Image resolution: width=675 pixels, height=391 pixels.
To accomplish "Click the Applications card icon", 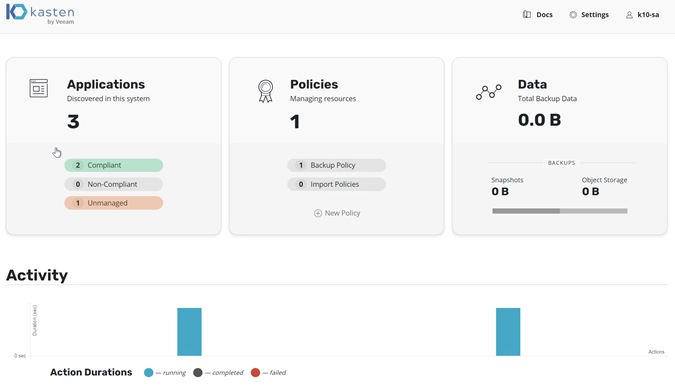I will click(x=38, y=88).
